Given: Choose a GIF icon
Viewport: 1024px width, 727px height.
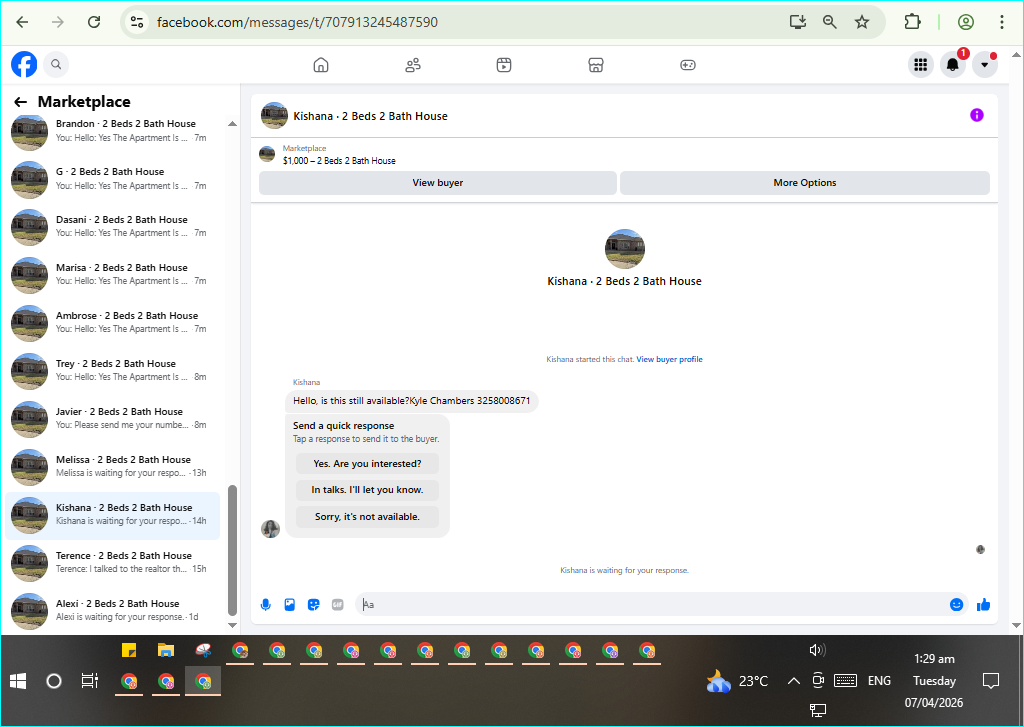Looking at the screenshot, I should tap(338, 605).
